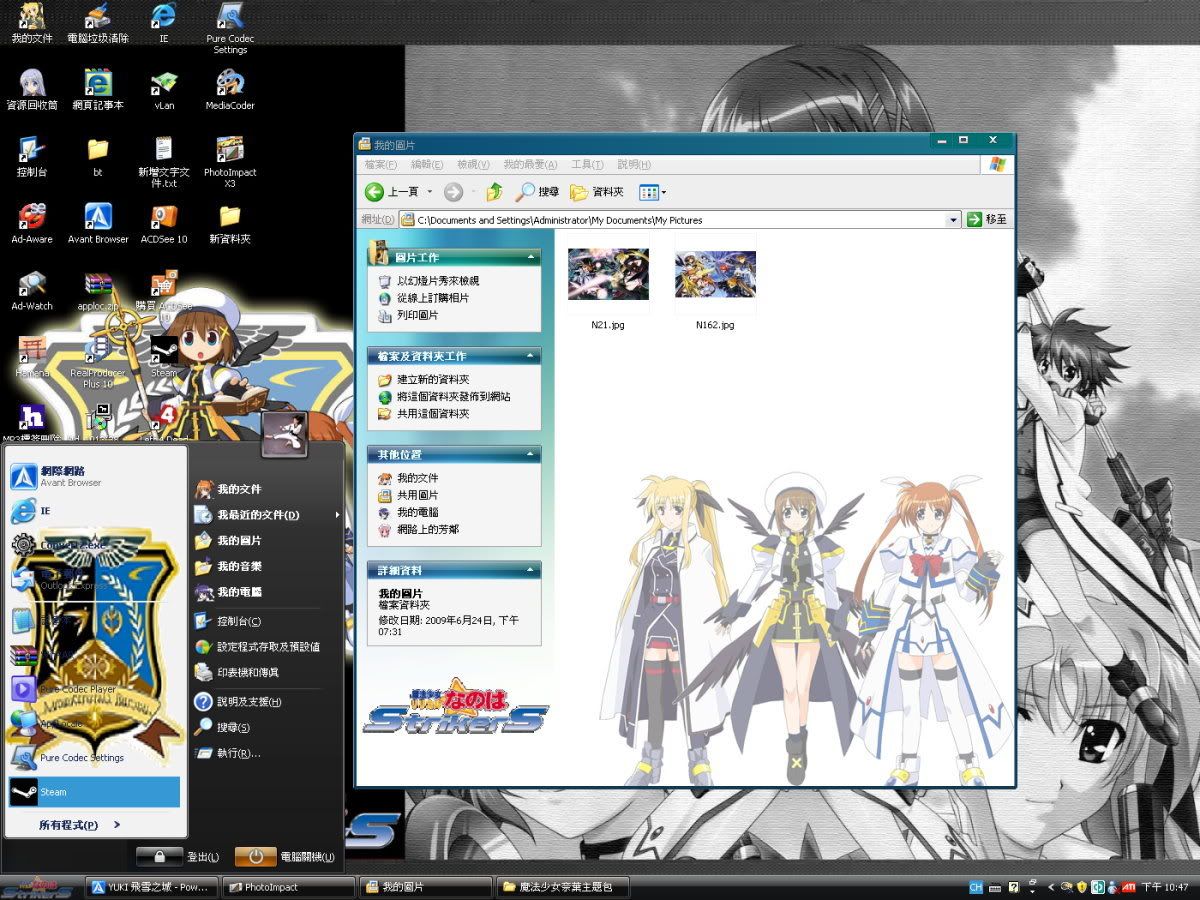This screenshot has height=900, width=1200.
Task: Switch to 魔法少女奈葉主題包 taskbar button
Action: pos(565,887)
